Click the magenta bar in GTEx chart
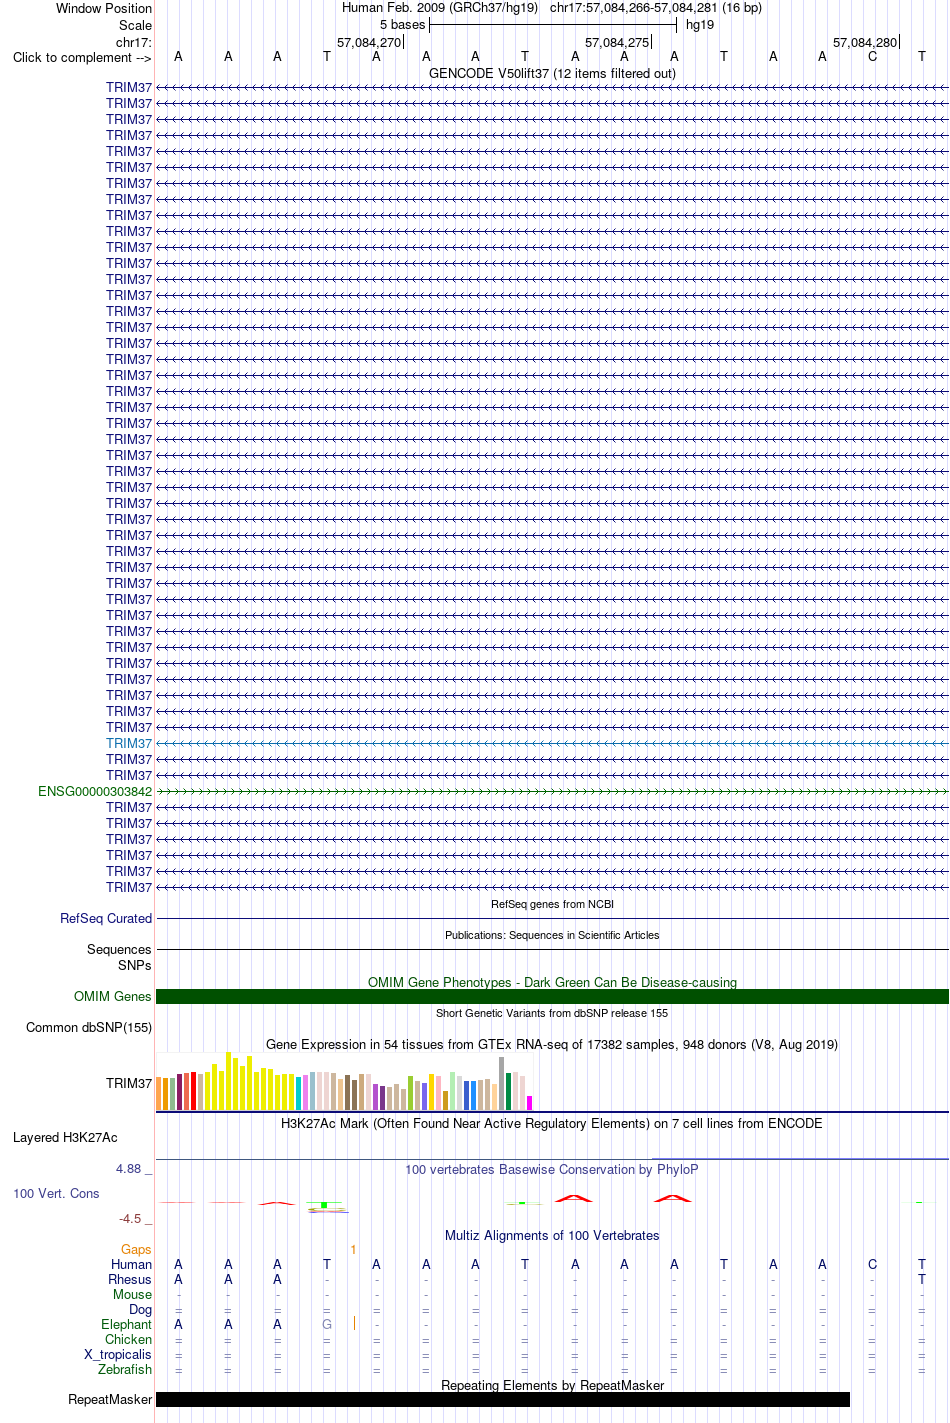The image size is (950, 1423). (530, 1103)
